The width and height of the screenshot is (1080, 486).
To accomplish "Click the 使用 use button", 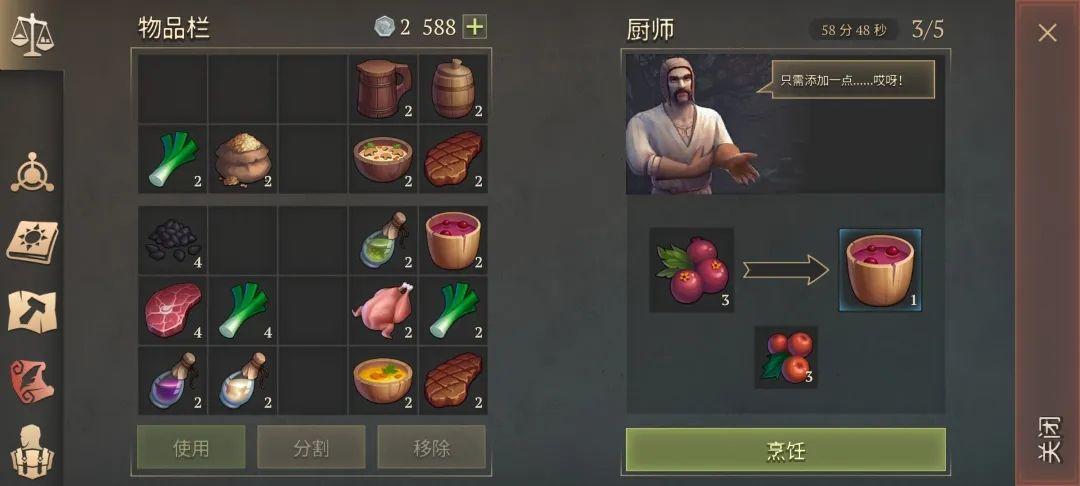I will tap(191, 447).
